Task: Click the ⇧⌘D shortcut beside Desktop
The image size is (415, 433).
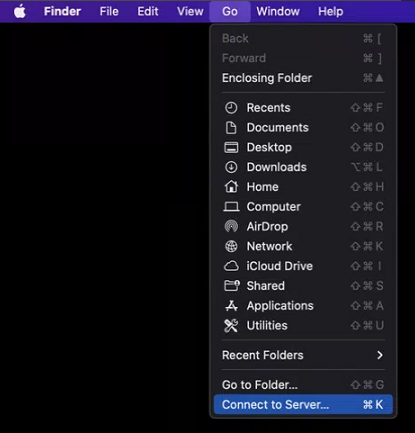Action: pyautogui.click(x=367, y=147)
